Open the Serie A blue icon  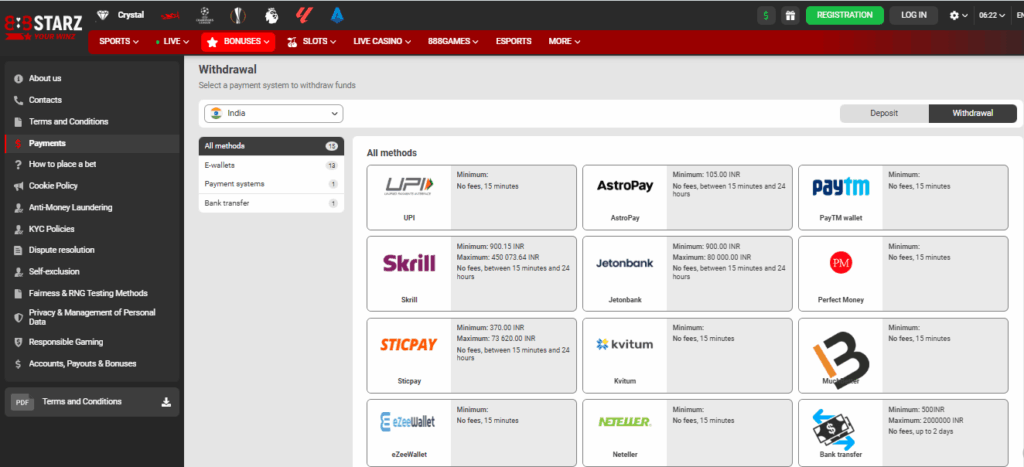tap(337, 15)
